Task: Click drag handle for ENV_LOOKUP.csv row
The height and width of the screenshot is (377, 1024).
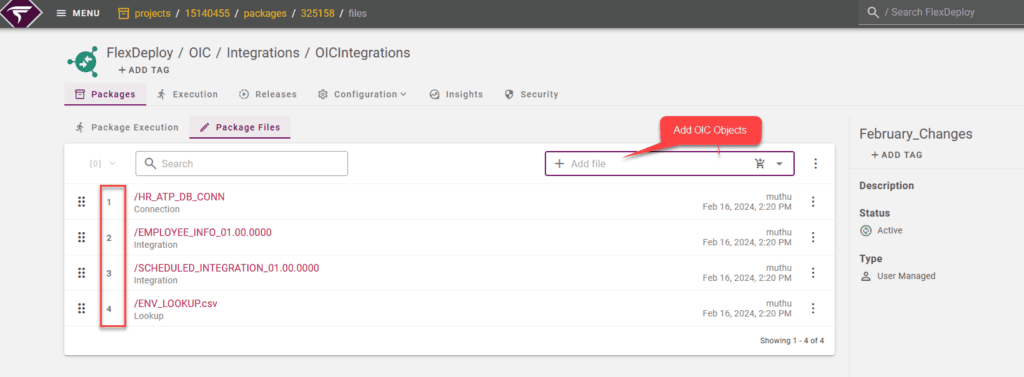Action: [x=82, y=308]
